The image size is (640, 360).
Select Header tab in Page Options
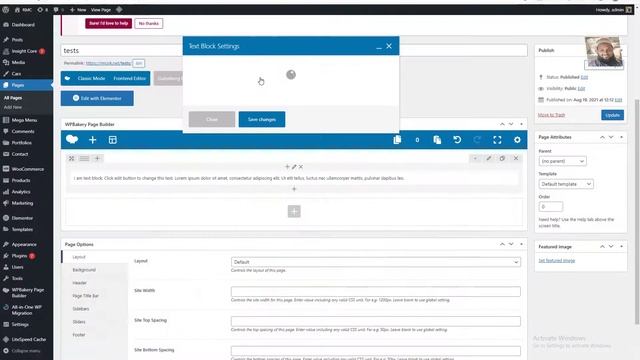(80, 283)
